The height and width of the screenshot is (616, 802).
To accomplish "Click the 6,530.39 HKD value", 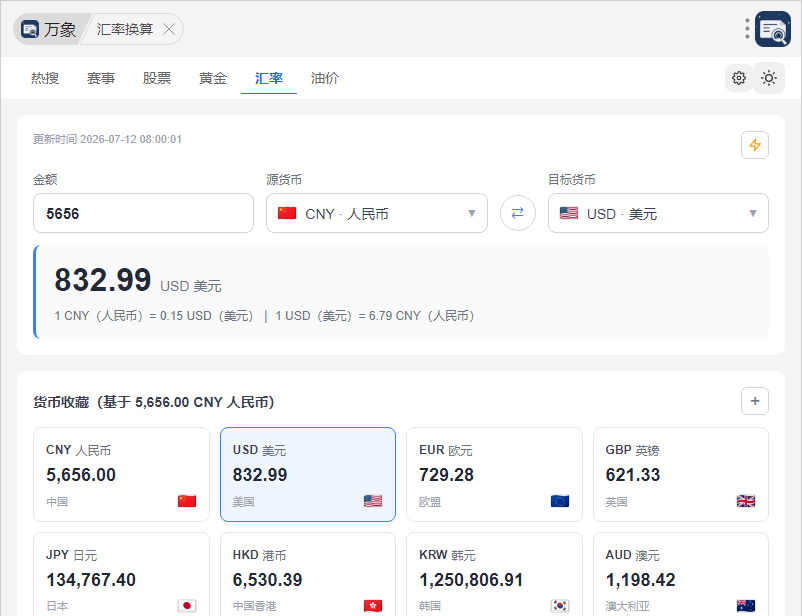I will (268, 580).
